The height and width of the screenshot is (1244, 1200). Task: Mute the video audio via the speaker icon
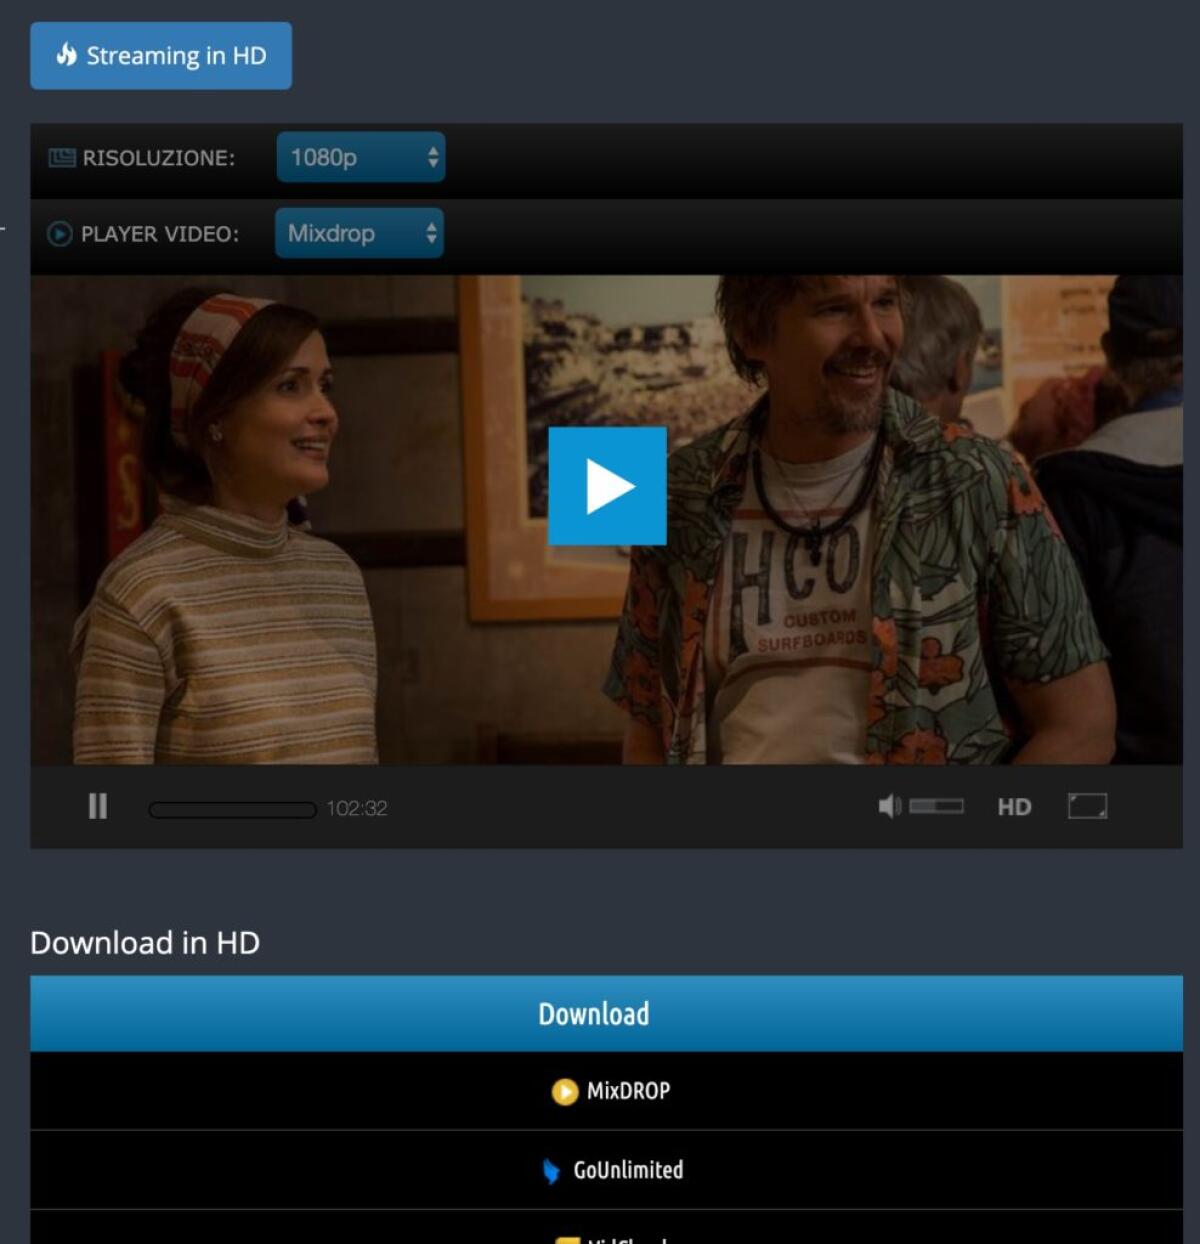[888, 805]
